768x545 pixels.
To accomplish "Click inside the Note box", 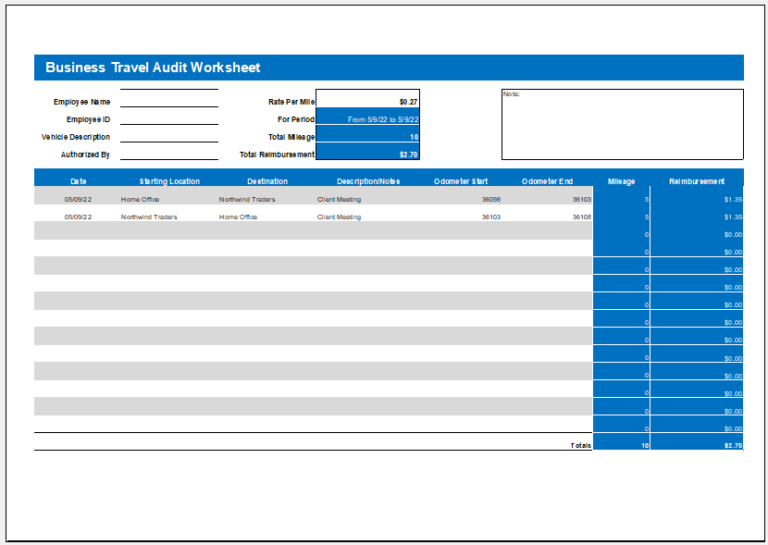I will 622,124.
